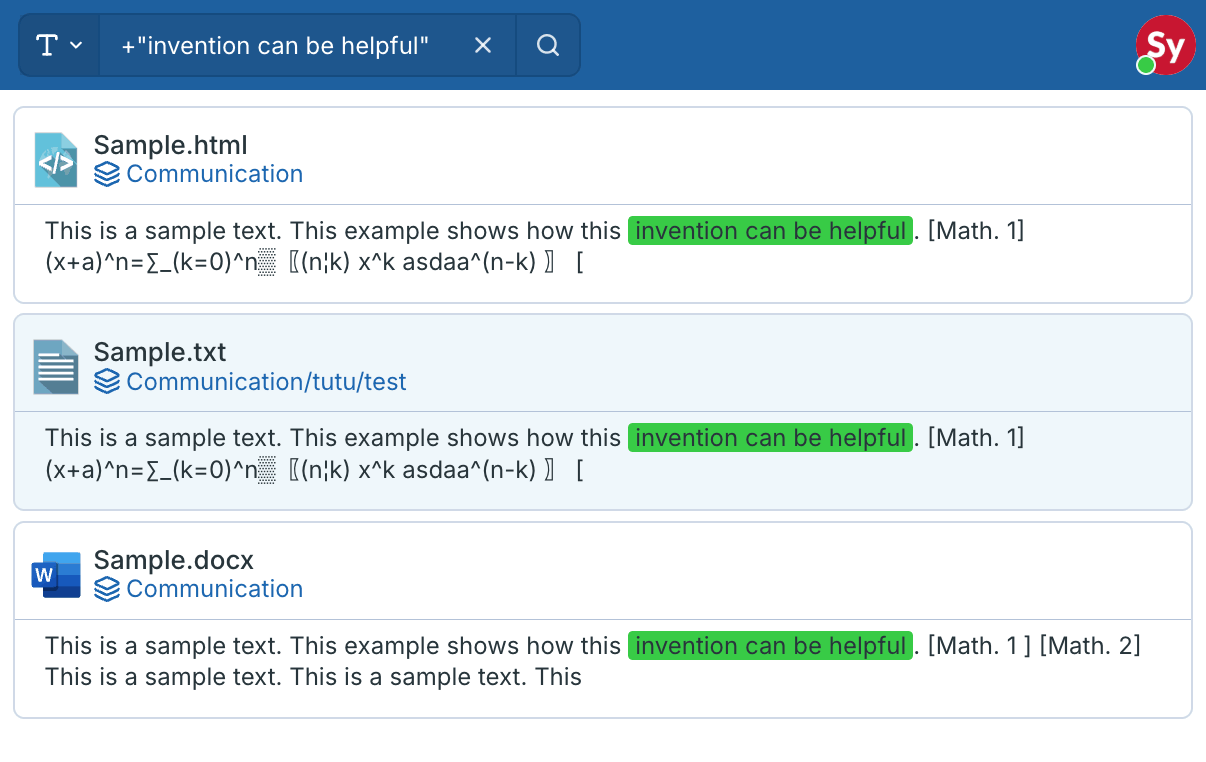
Task: Clear the search query text
Action: click(483, 45)
